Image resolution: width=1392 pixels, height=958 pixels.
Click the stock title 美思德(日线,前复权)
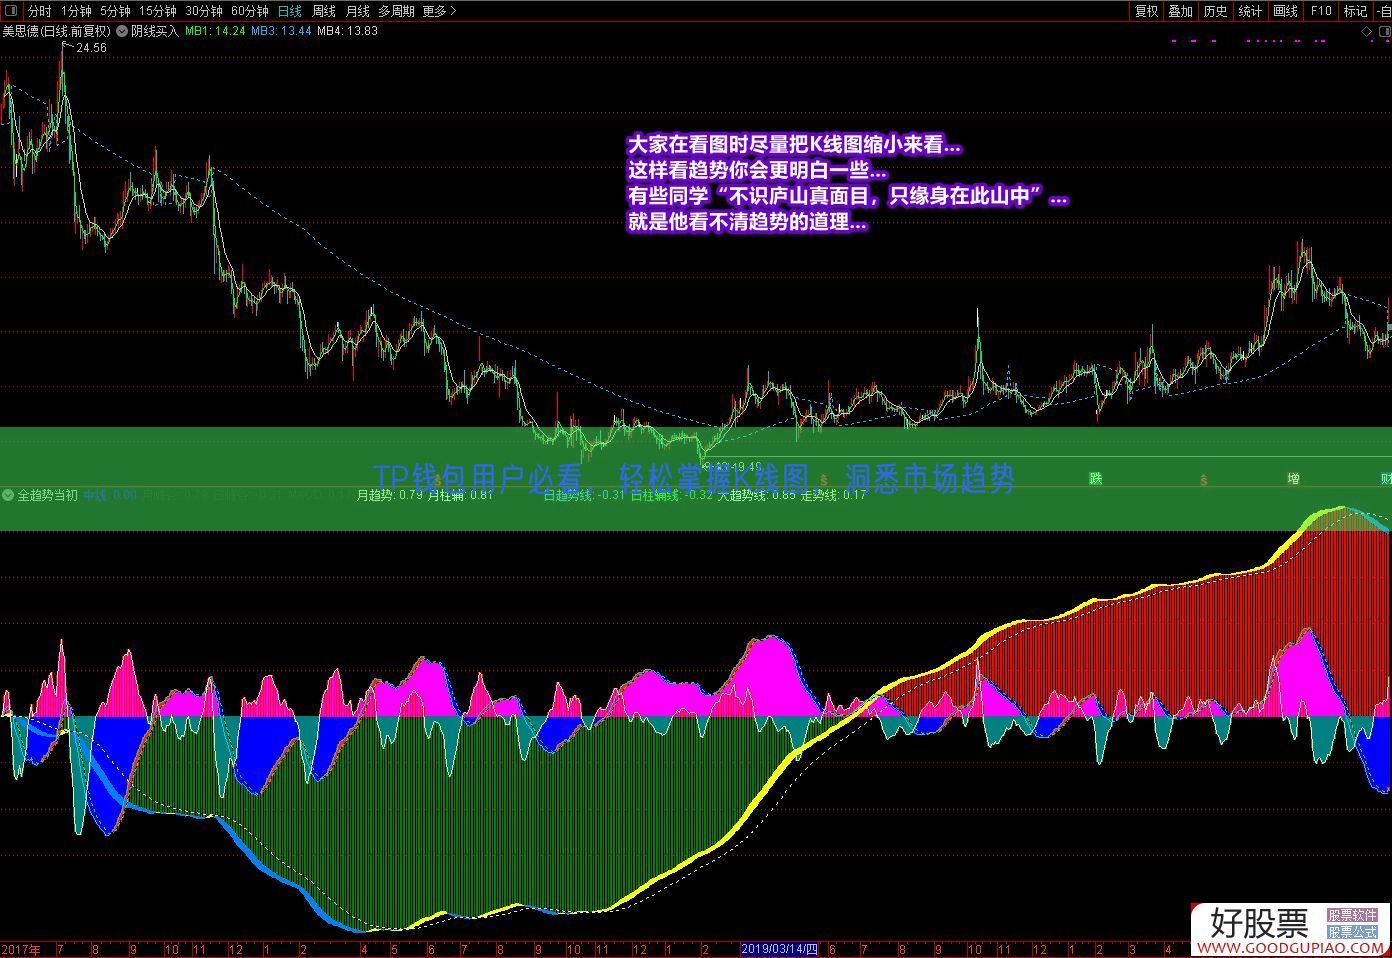click(56, 31)
